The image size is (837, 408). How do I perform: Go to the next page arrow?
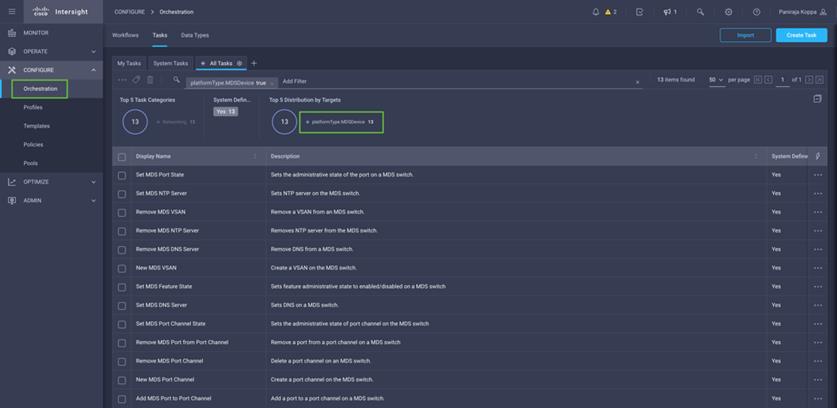coord(809,80)
